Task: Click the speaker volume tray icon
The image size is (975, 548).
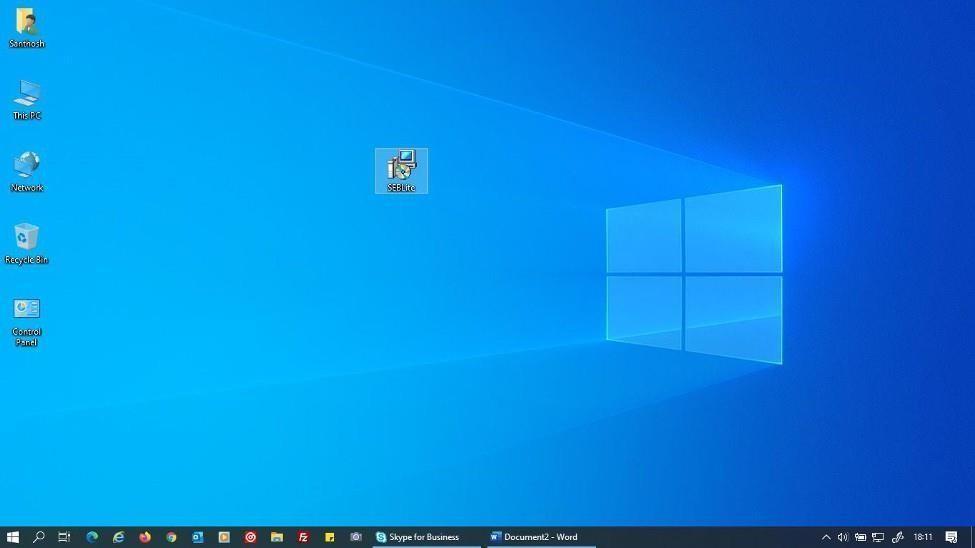Action: point(843,537)
